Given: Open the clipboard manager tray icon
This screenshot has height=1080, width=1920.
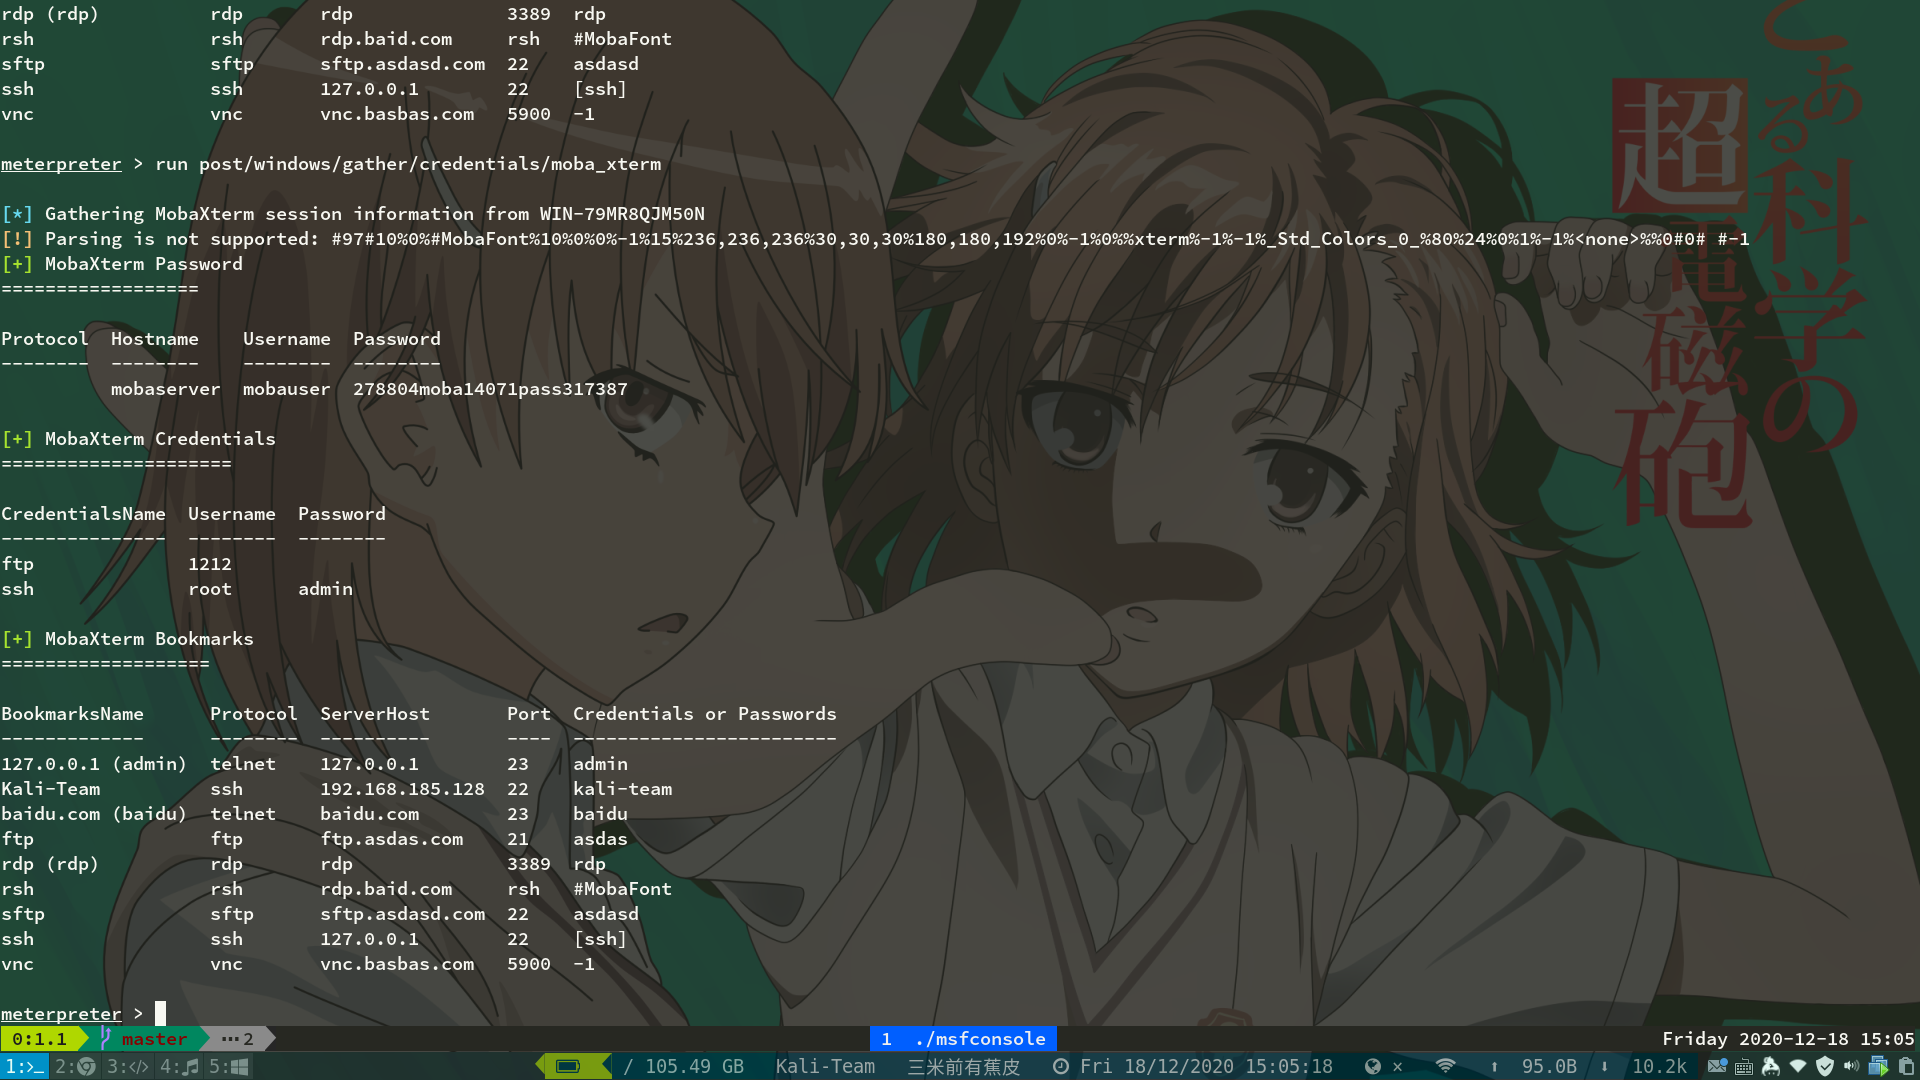Looking at the screenshot, I should (x=1906, y=1067).
